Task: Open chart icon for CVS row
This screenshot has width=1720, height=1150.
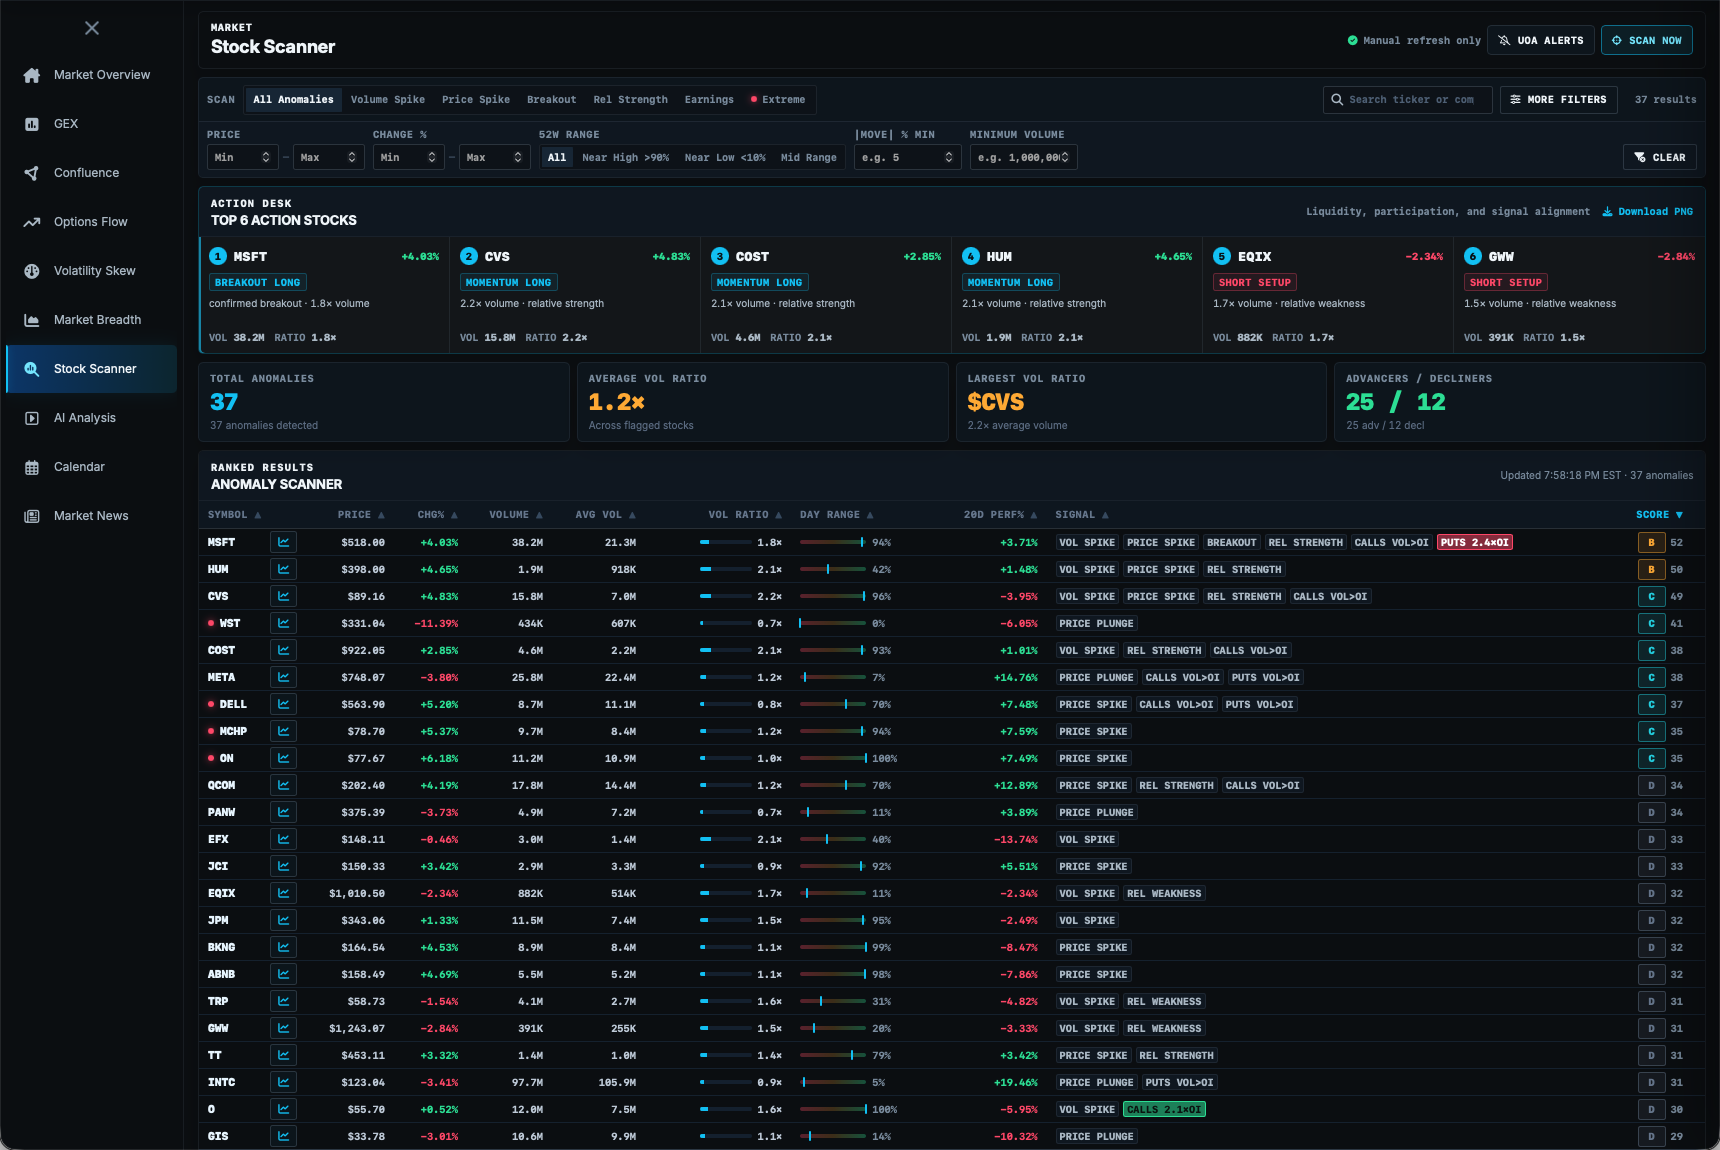Action: click(x=283, y=596)
